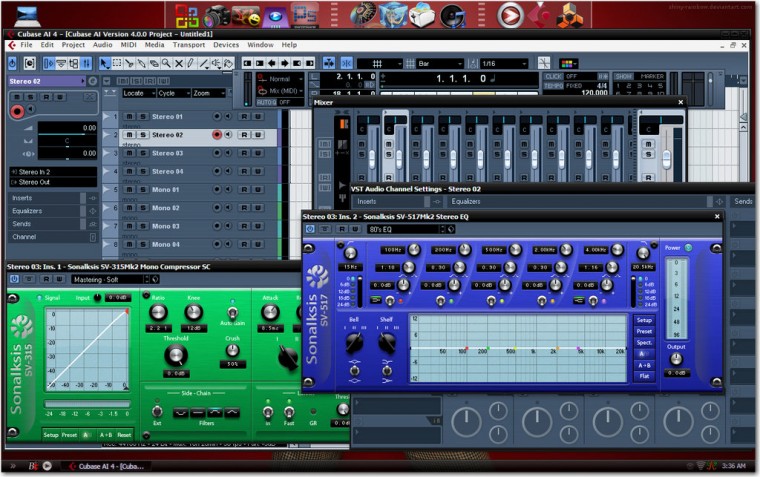Open the 1/16 quantize dropdown
The width and height of the screenshot is (760, 477).
point(504,64)
